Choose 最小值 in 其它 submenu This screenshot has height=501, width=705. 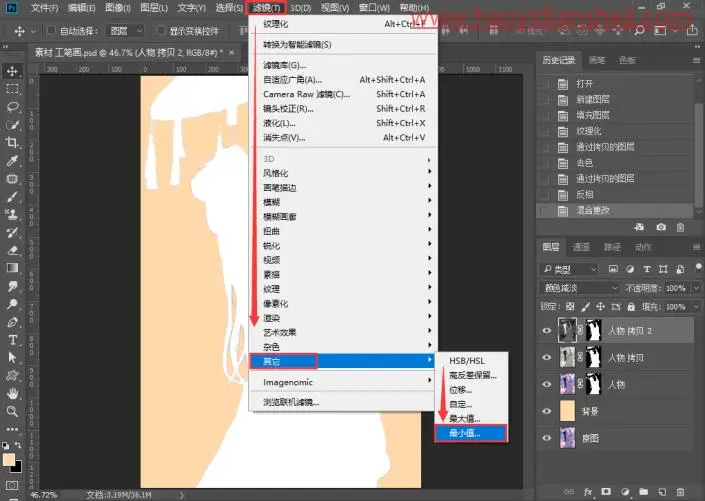[x=471, y=433]
